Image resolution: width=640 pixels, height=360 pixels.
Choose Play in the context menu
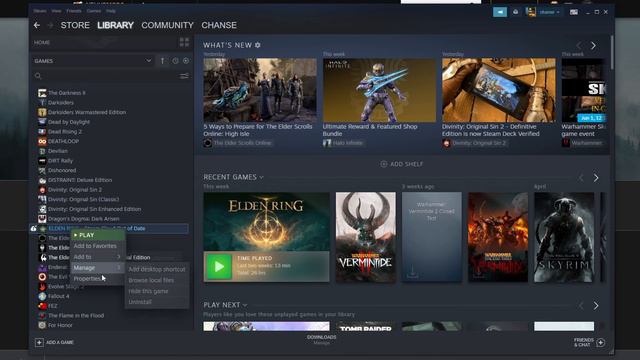(x=98, y=235)
